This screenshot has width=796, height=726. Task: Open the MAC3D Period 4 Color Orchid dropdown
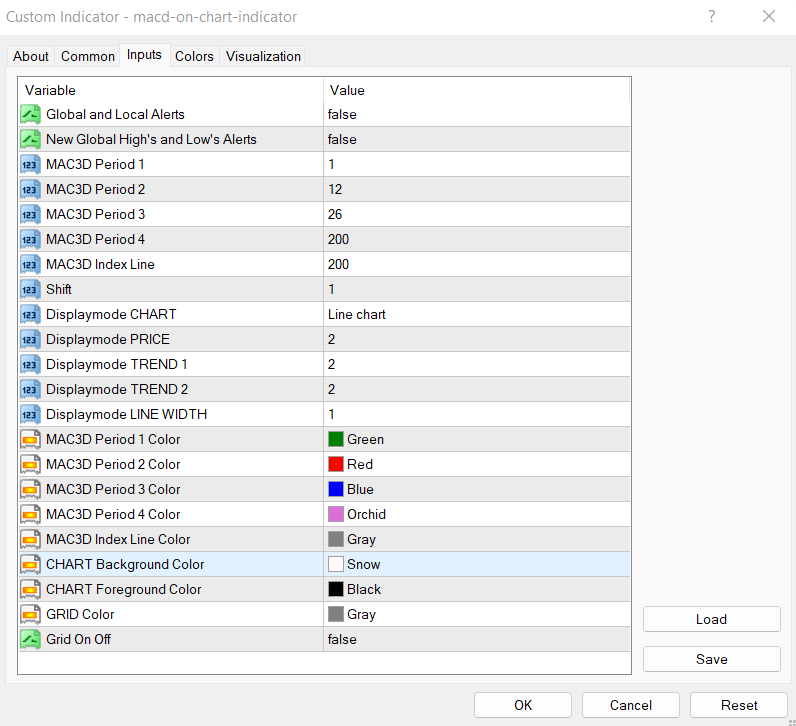[x=476, y=514]
